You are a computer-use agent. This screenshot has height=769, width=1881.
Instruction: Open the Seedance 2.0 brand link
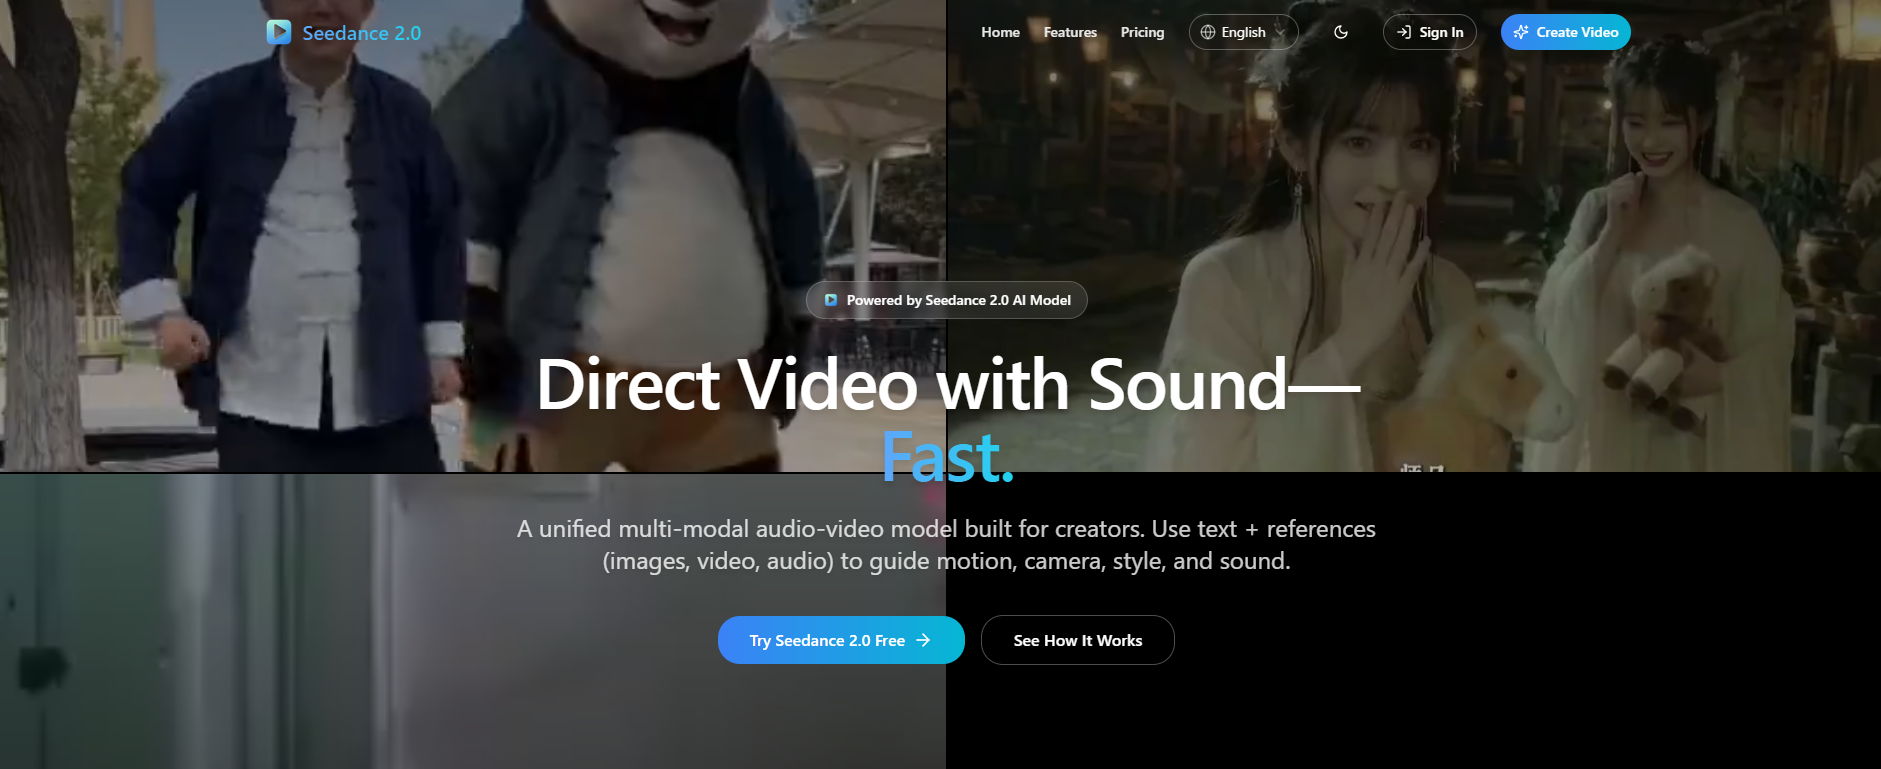click(344, 32)
